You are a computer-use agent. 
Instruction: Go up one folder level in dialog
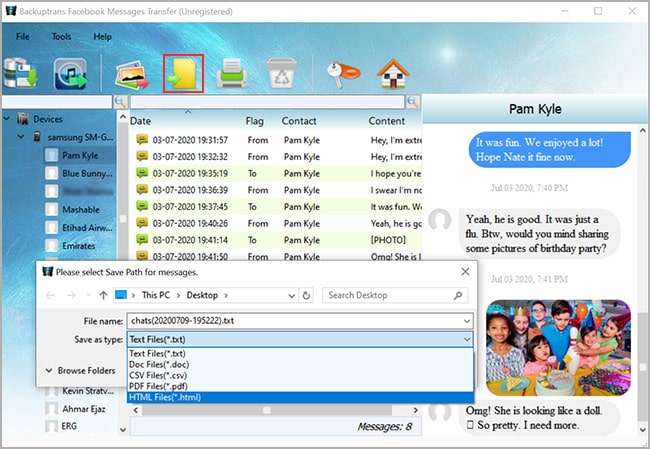104,295
